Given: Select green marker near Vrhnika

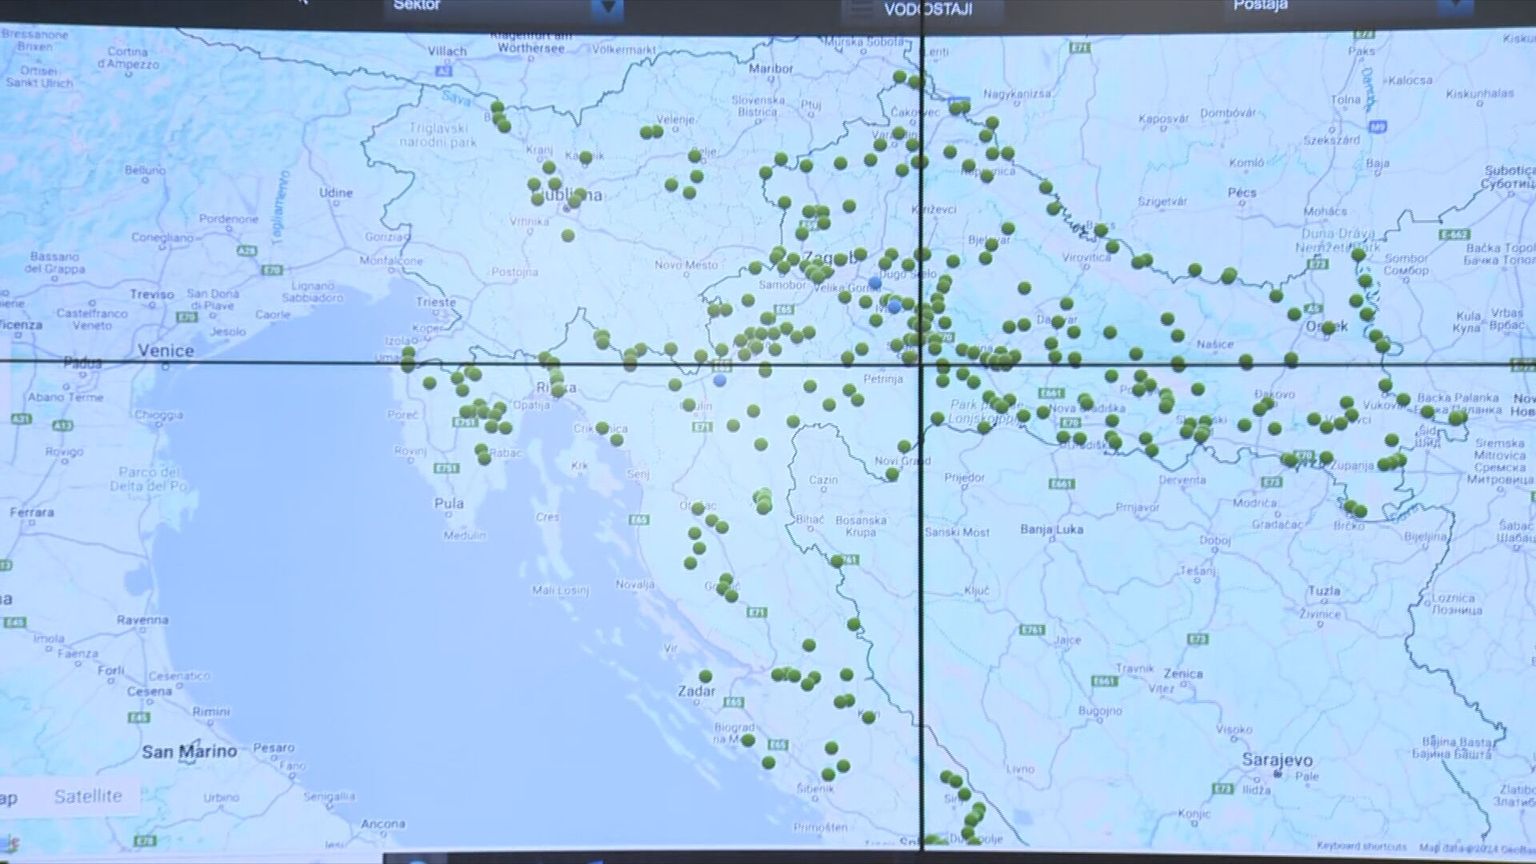Looking at the screenshot, I should point(568,235).
